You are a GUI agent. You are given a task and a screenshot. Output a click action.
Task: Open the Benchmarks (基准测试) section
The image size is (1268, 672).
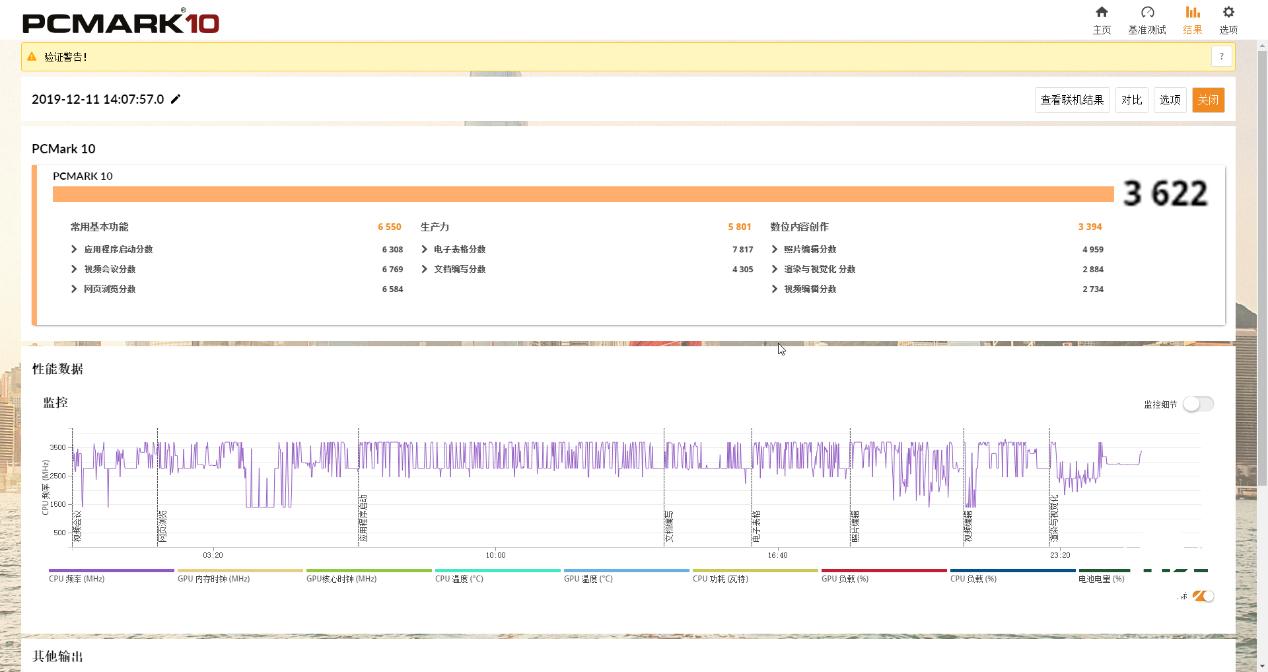pyautogui.click(x=1147, y=19)
